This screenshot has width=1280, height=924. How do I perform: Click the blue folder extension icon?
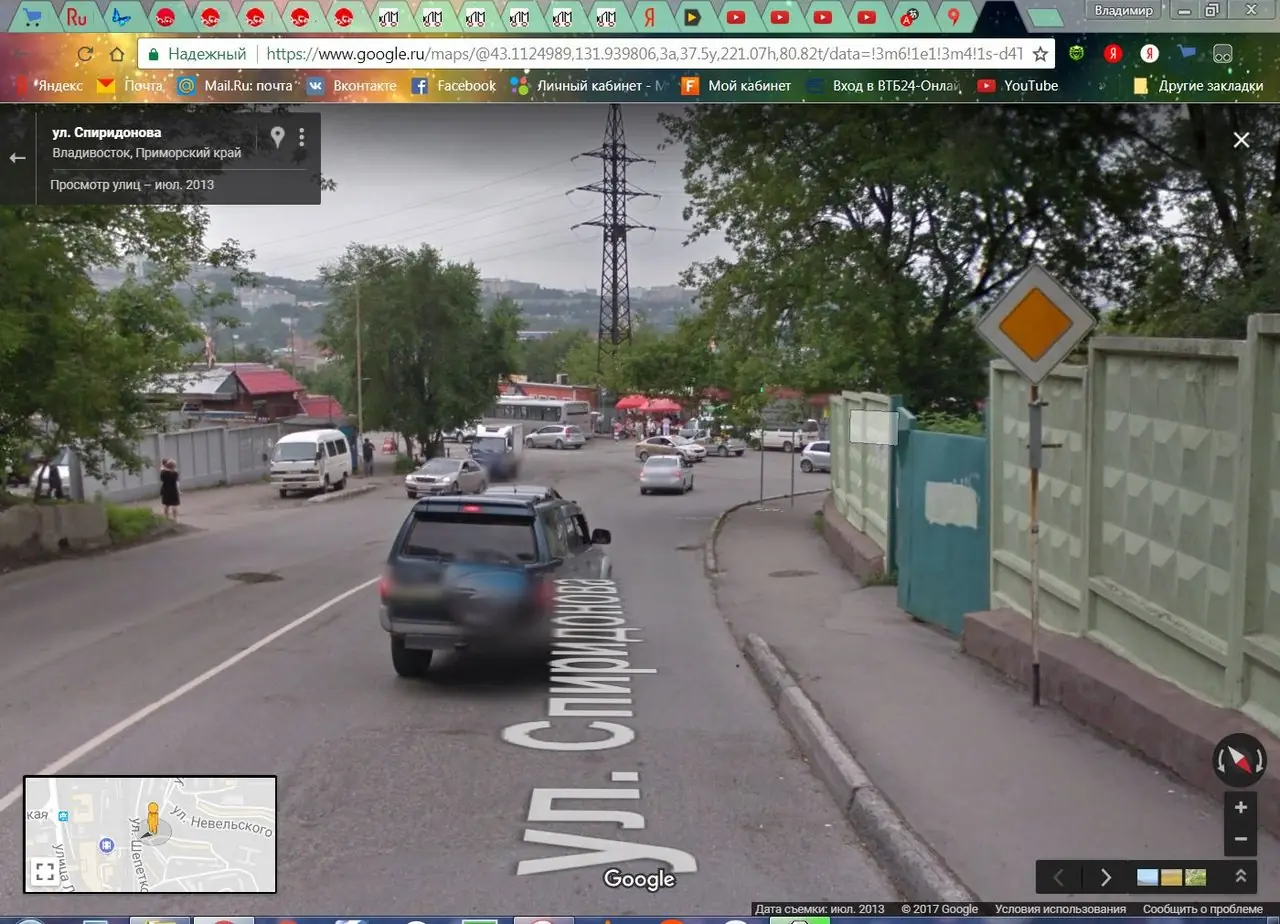pos(1187,53)
